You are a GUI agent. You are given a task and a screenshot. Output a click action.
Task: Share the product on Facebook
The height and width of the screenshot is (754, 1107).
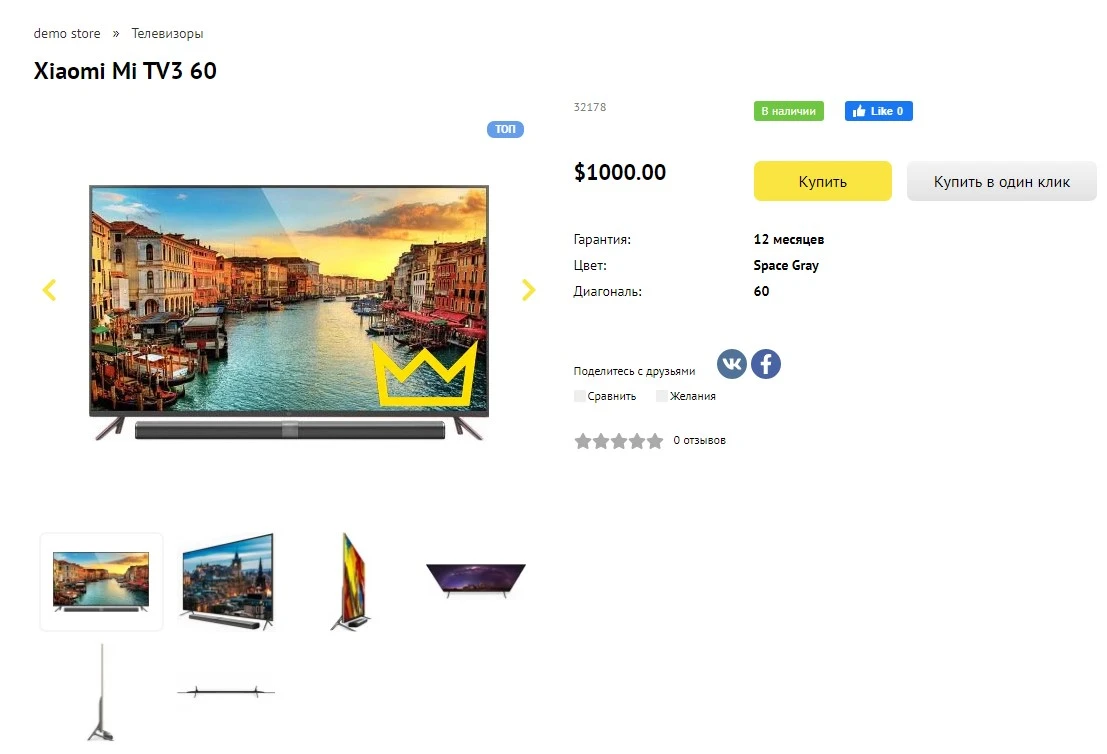(x=765, y=364)
